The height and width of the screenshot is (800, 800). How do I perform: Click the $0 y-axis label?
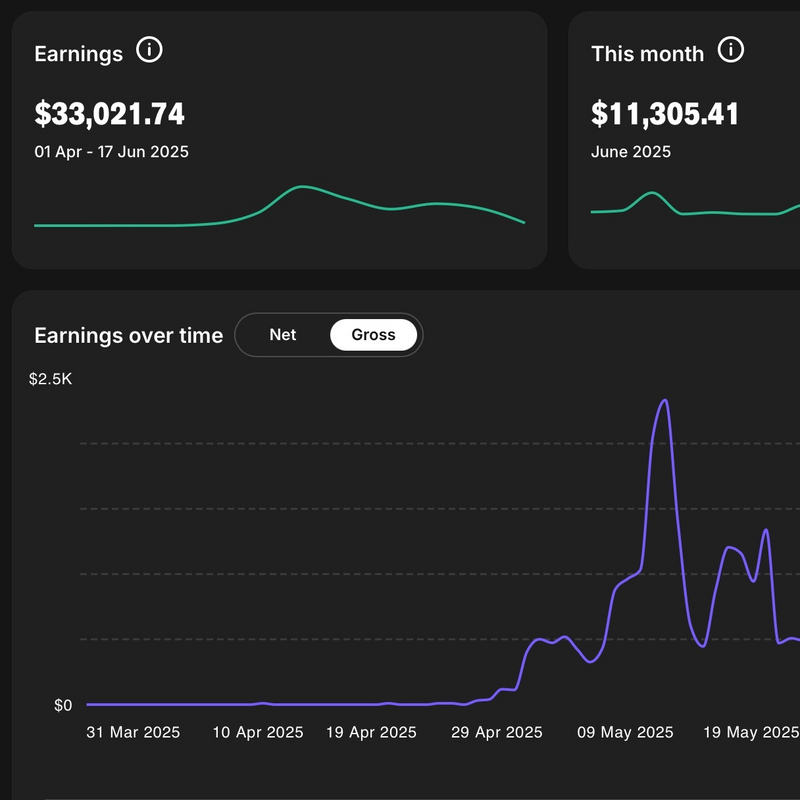(x=63, y=706)
